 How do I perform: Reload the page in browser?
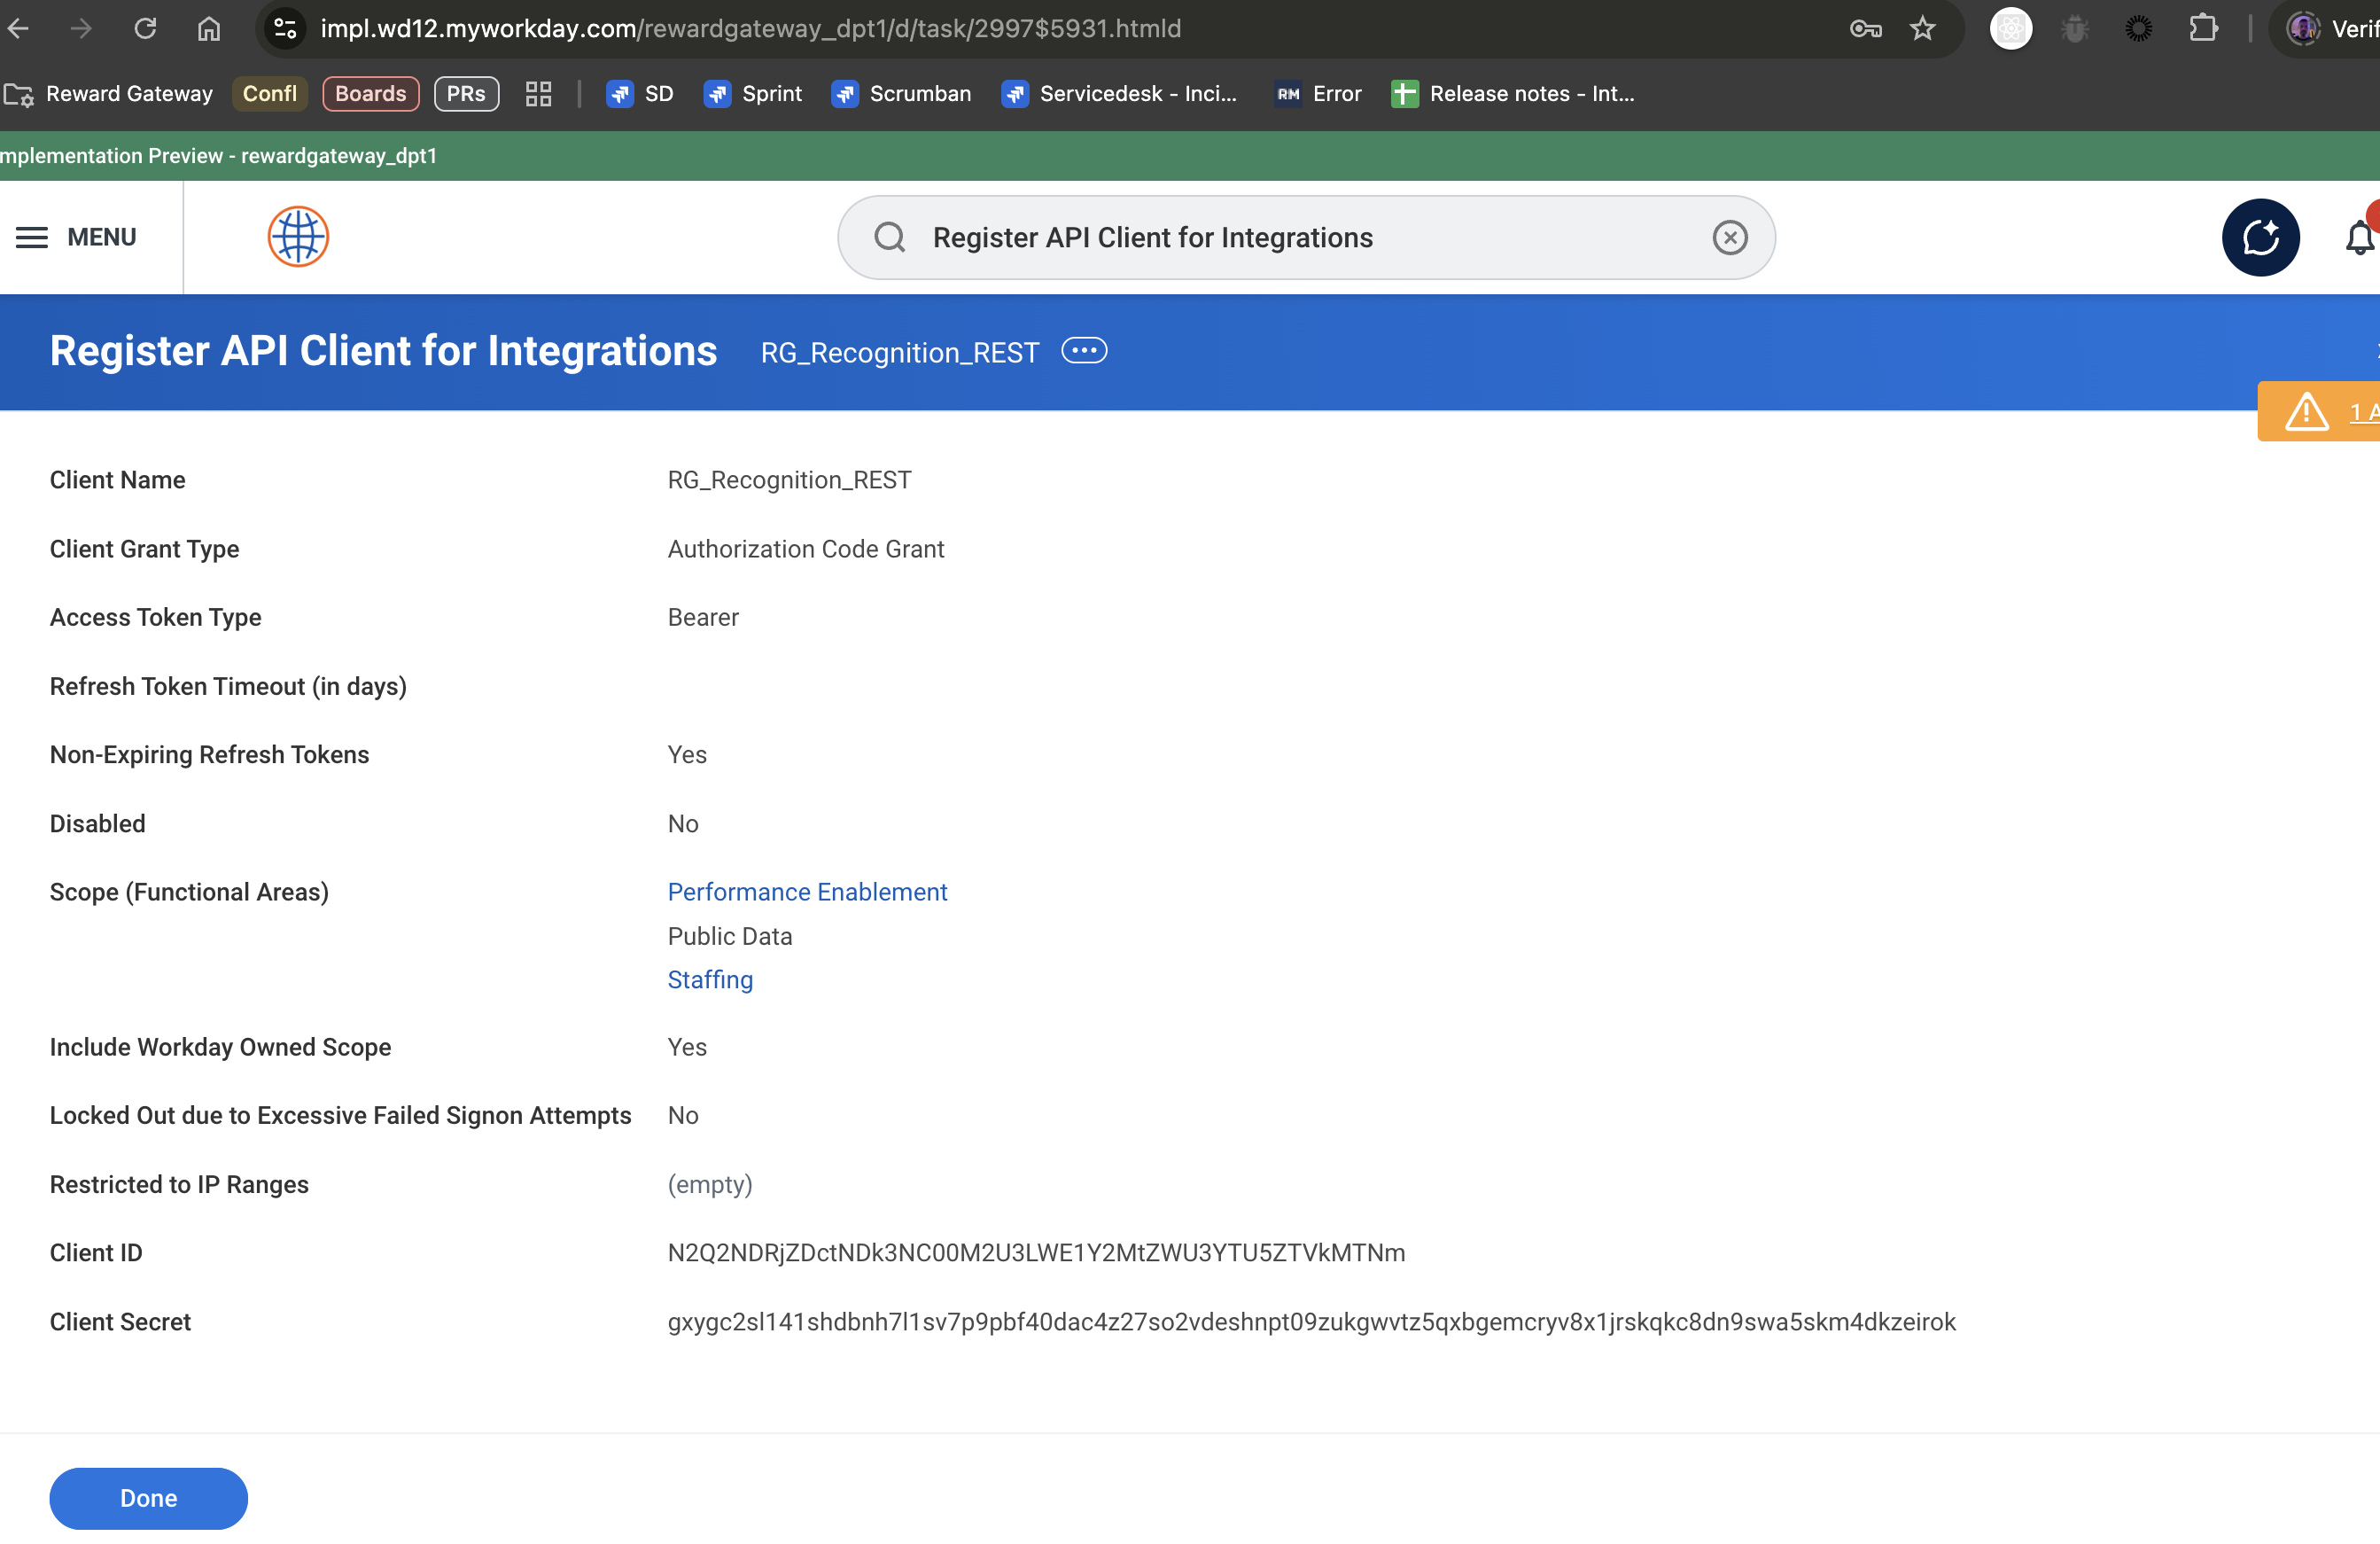145,28
